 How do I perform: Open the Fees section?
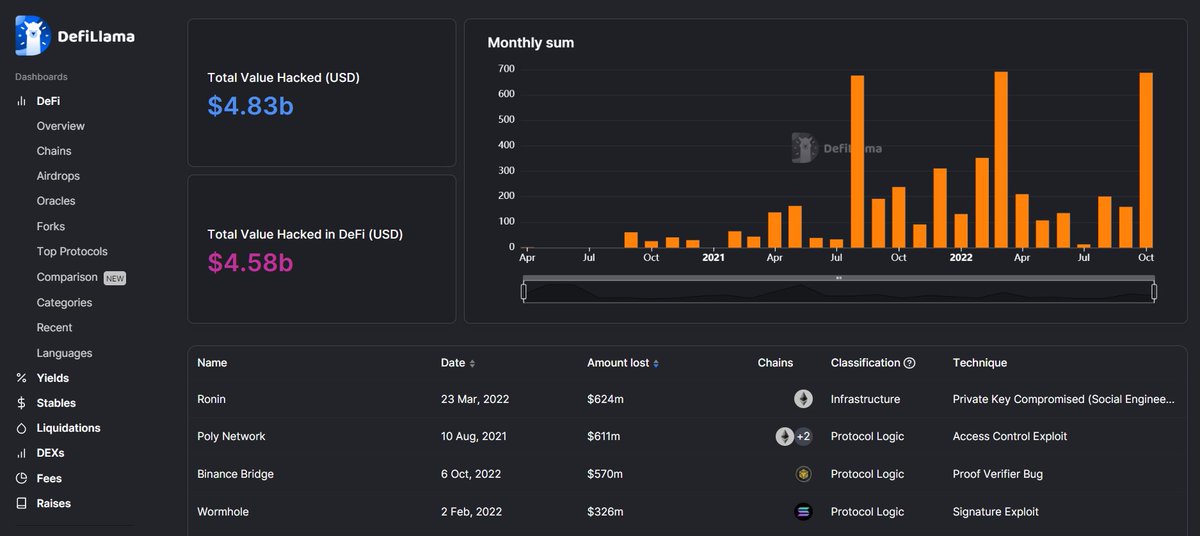point(49,478)
